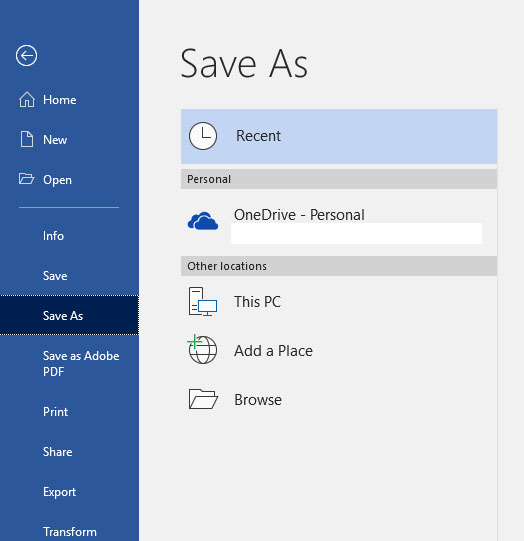The height and width of the screenshot is (541, 524).
Task: Click the Recent clock icon
Action: (203, 136)
